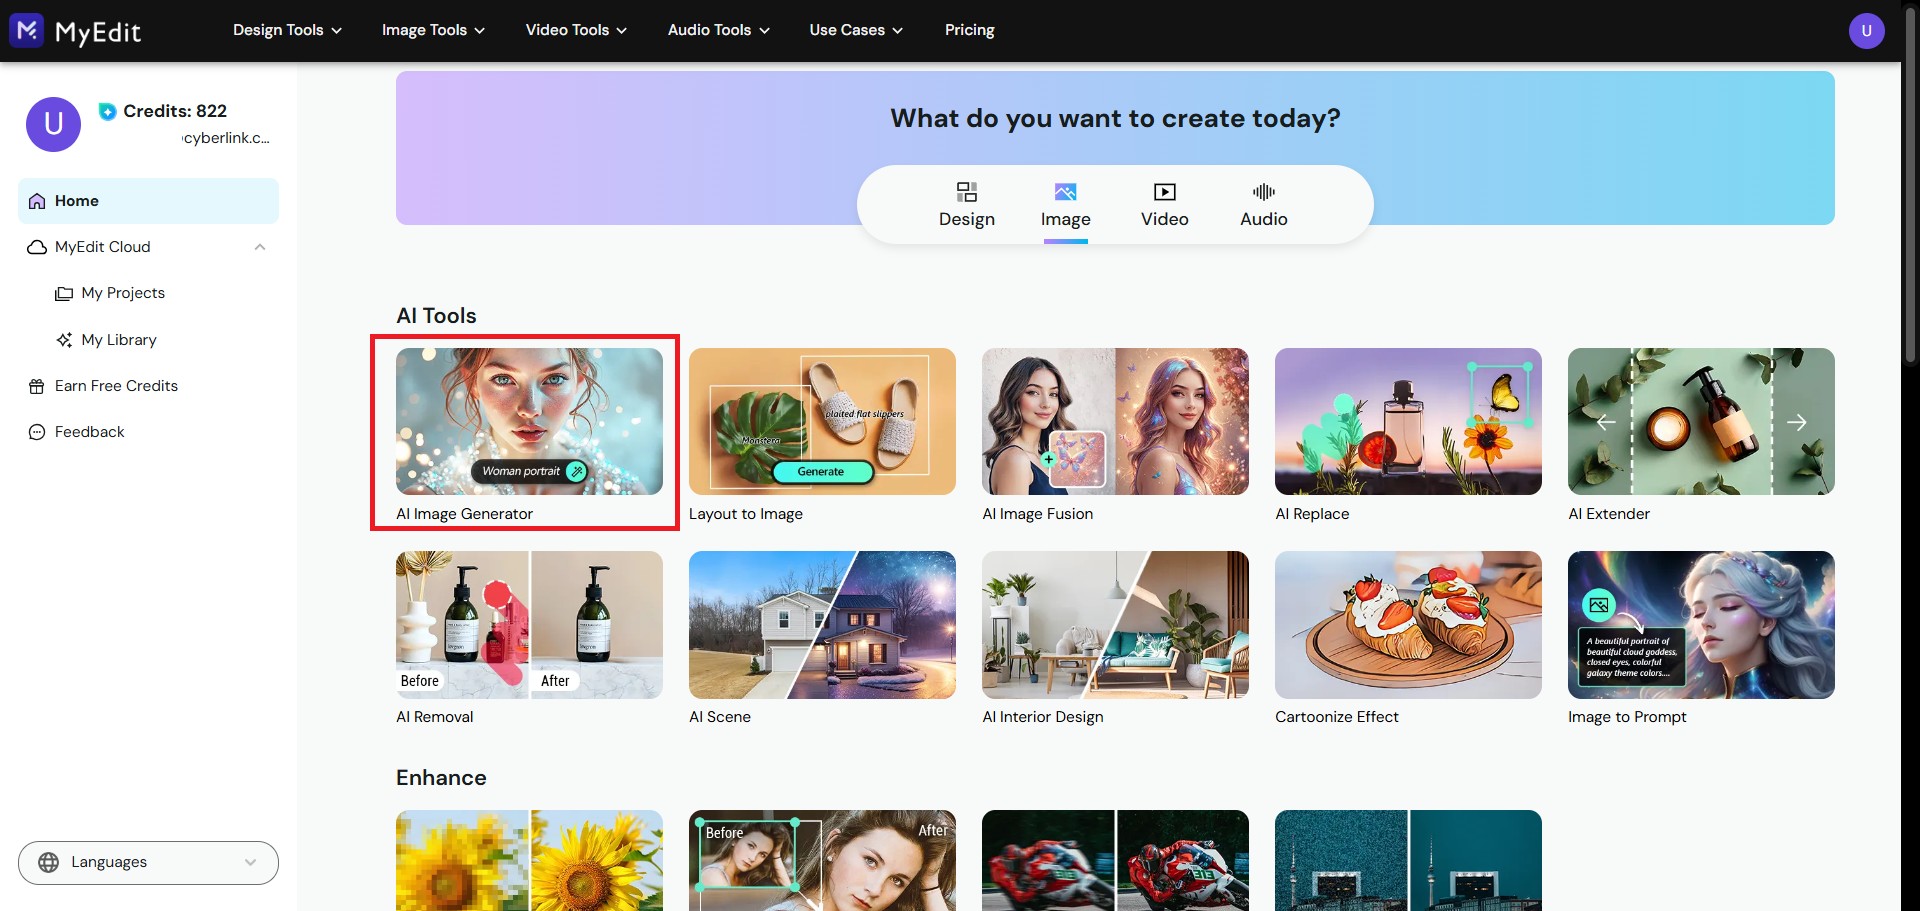Click the 'AI Image Fusion' caption text
1920x911 pixels.
pyautogui.click(x=1038, y=514)
